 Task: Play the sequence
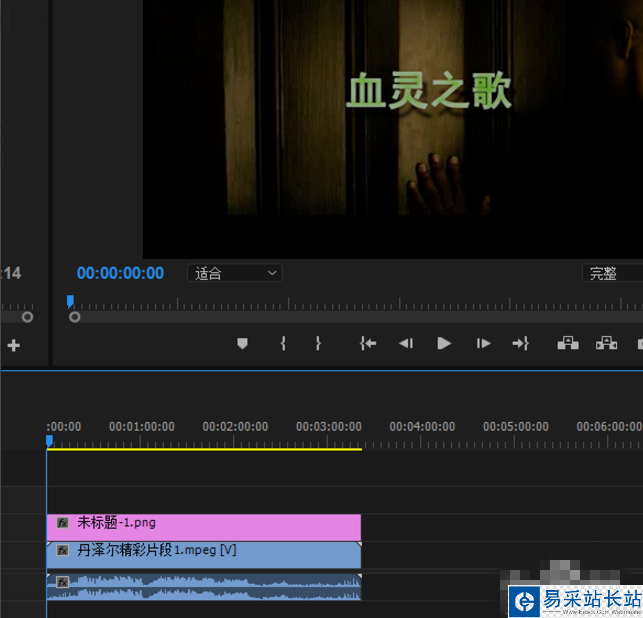click(x=444, y=343)
